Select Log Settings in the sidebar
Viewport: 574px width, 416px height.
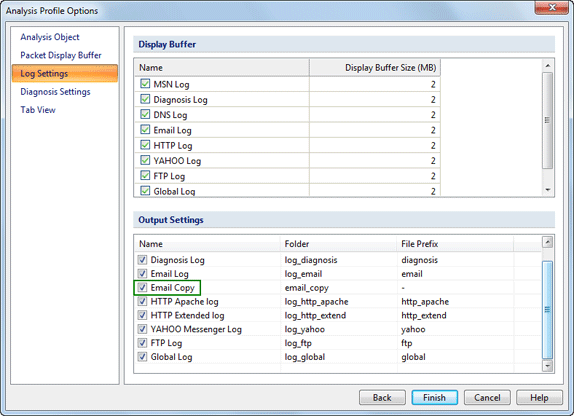coord(65,74)
